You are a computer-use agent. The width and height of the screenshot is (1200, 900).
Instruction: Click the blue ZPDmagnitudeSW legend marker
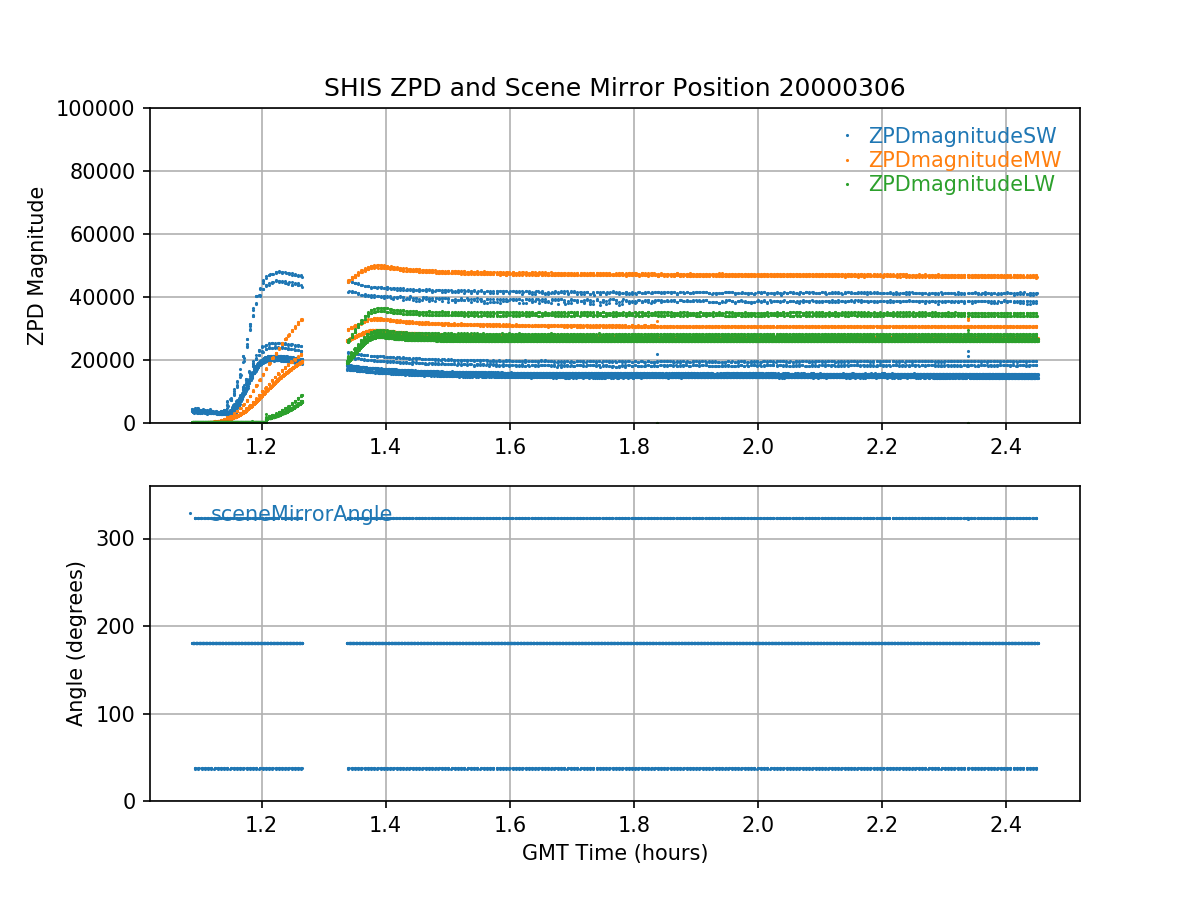pyautogui.click(x=847, y=136)
